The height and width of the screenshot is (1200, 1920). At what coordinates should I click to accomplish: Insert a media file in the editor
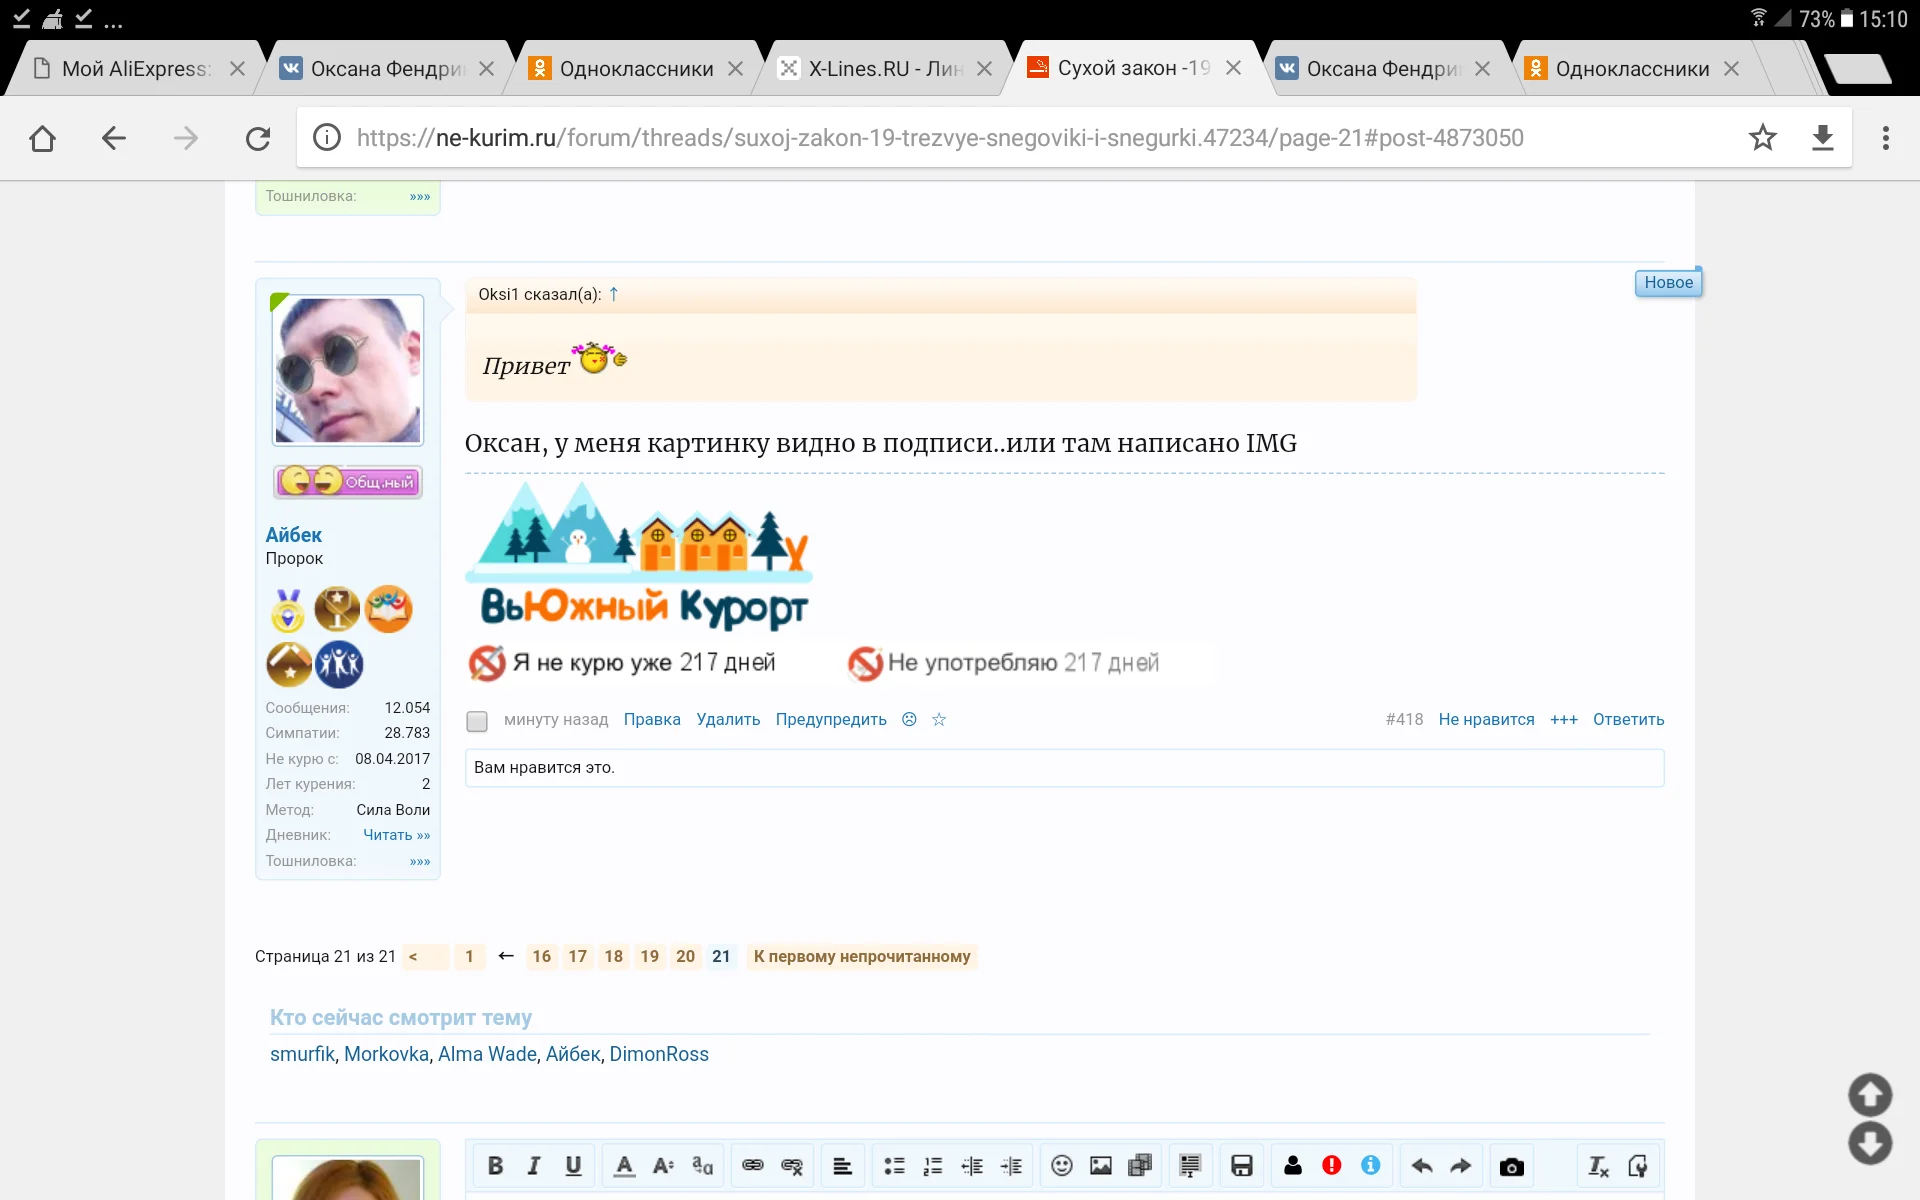[x=1140, y=1165]
